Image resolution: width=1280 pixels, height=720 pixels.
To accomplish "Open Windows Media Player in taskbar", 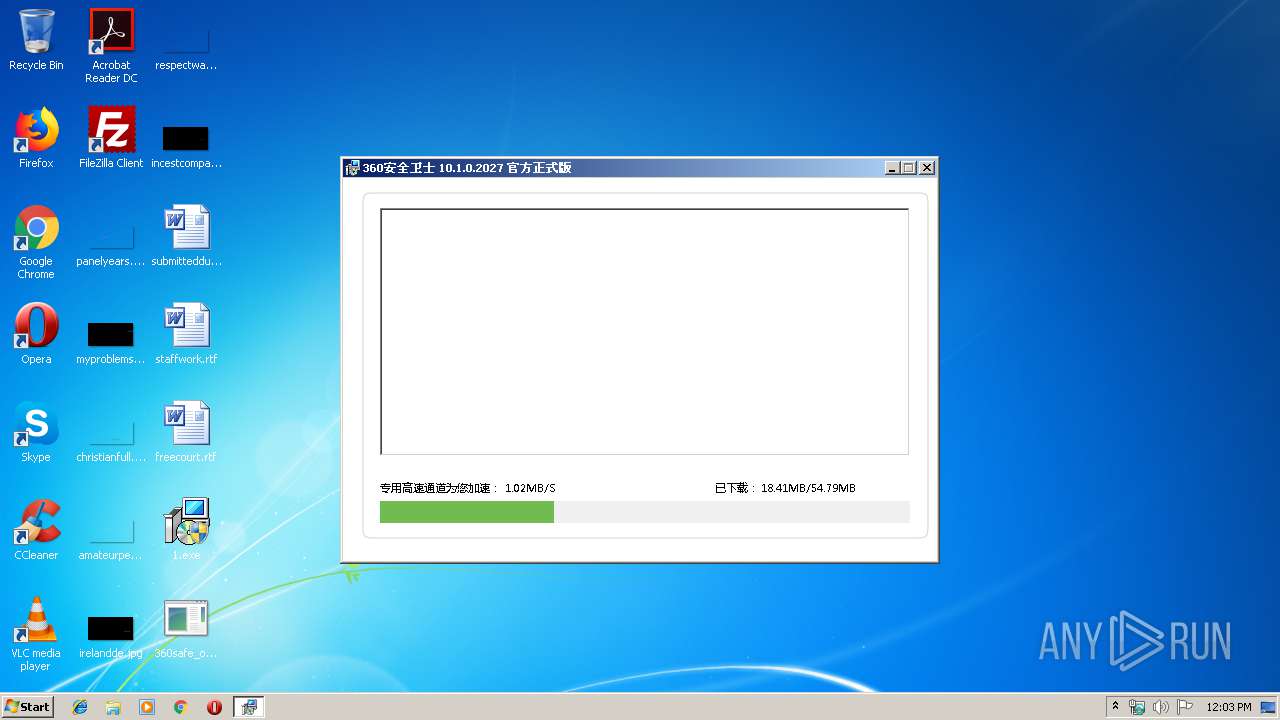I will point(147,707).
